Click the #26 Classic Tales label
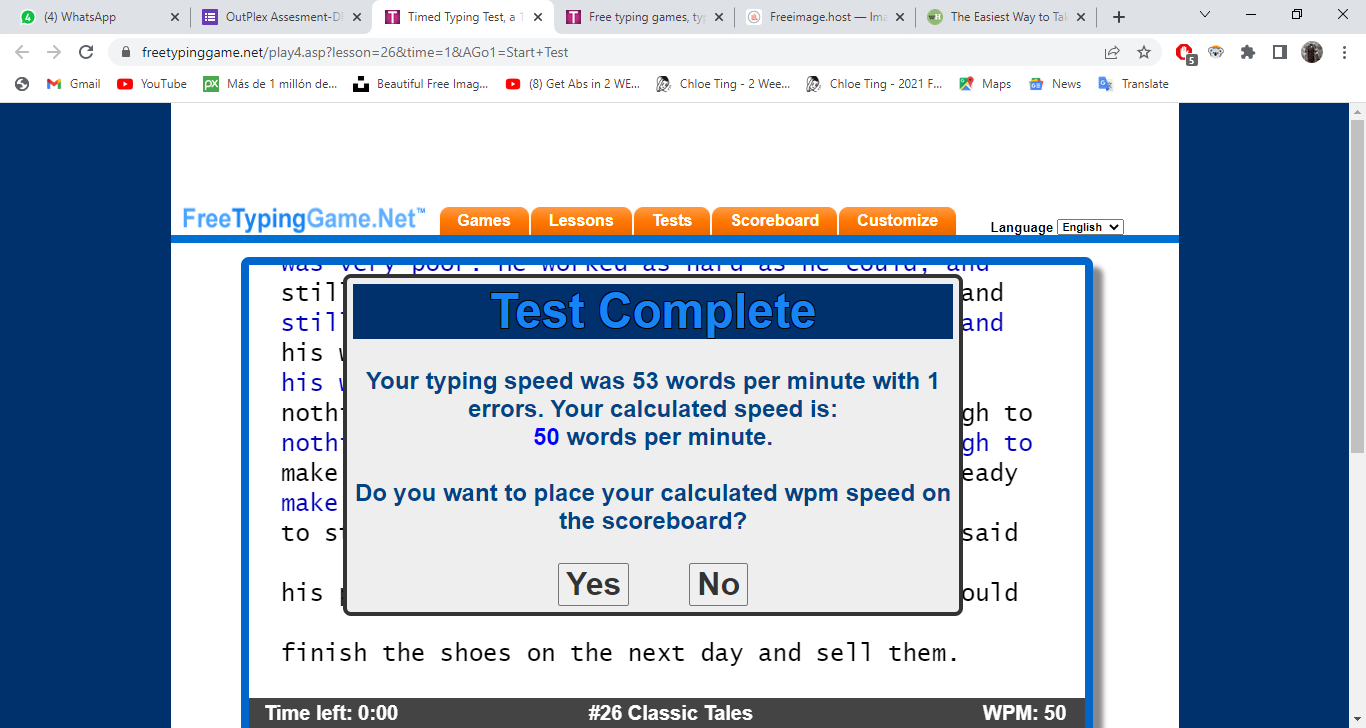Image resolution: width=1366 pixels, height=728 pixels. [670, 713]
